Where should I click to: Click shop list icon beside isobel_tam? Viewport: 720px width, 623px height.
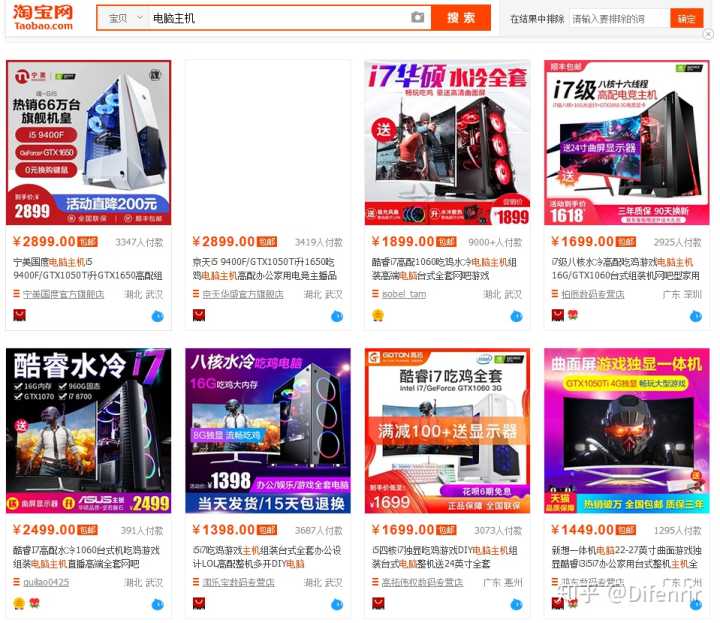point(375,294)
